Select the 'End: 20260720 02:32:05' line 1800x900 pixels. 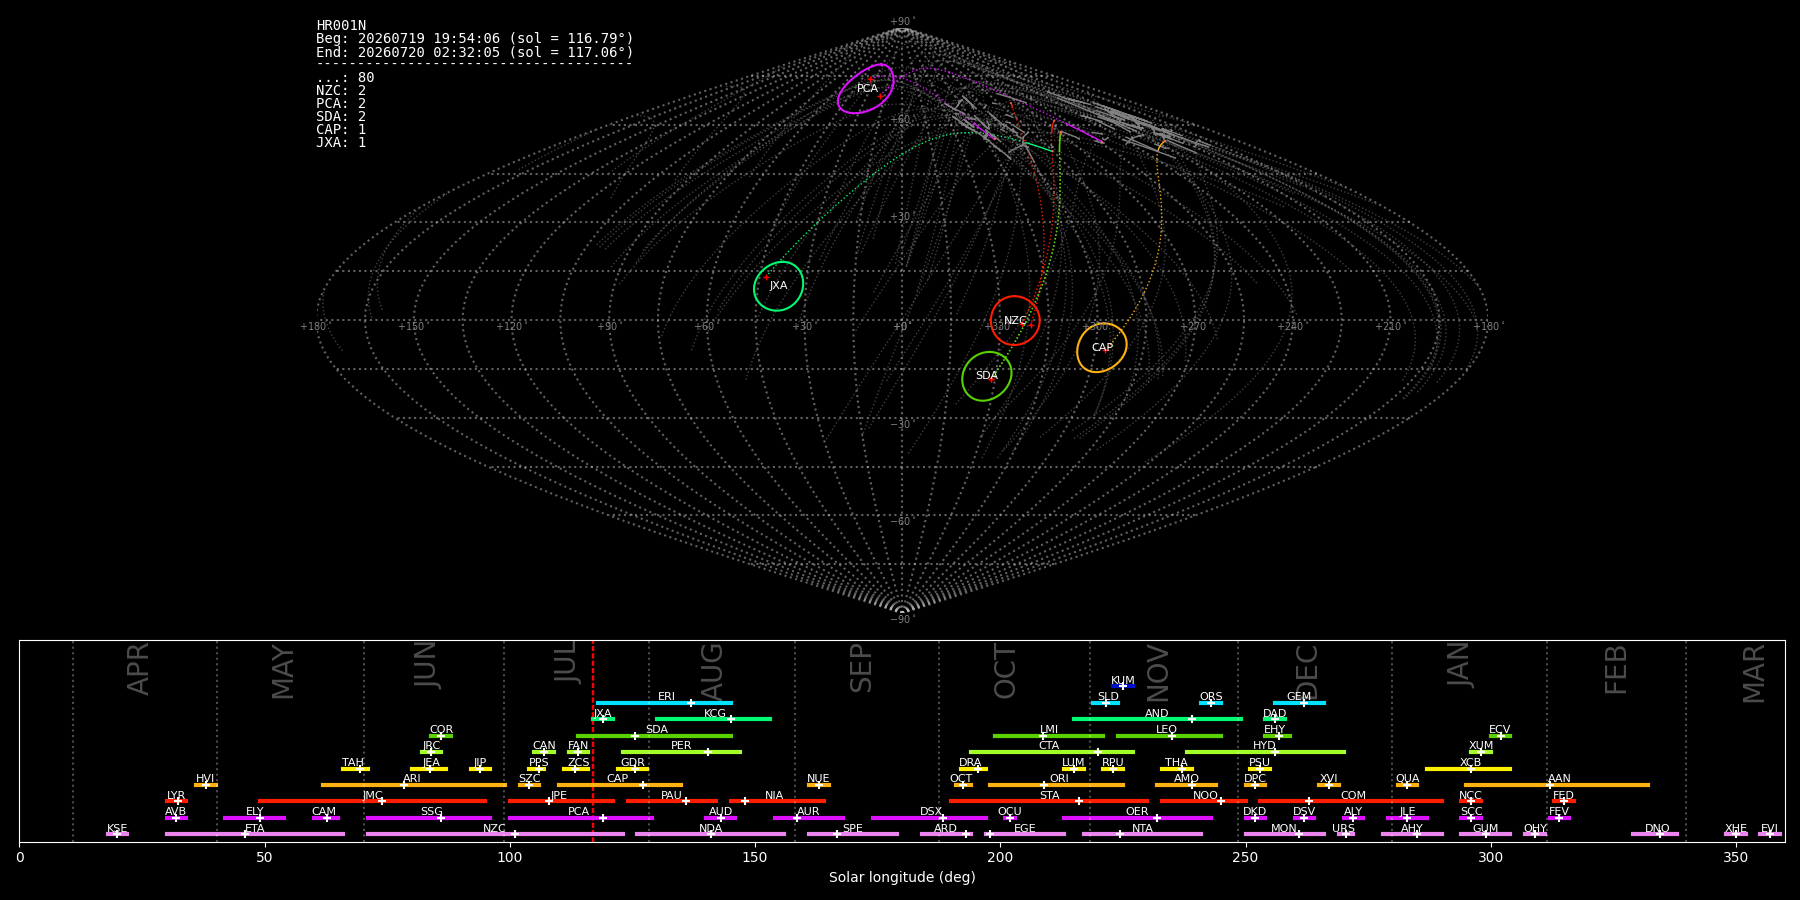[x=475, y=52]
